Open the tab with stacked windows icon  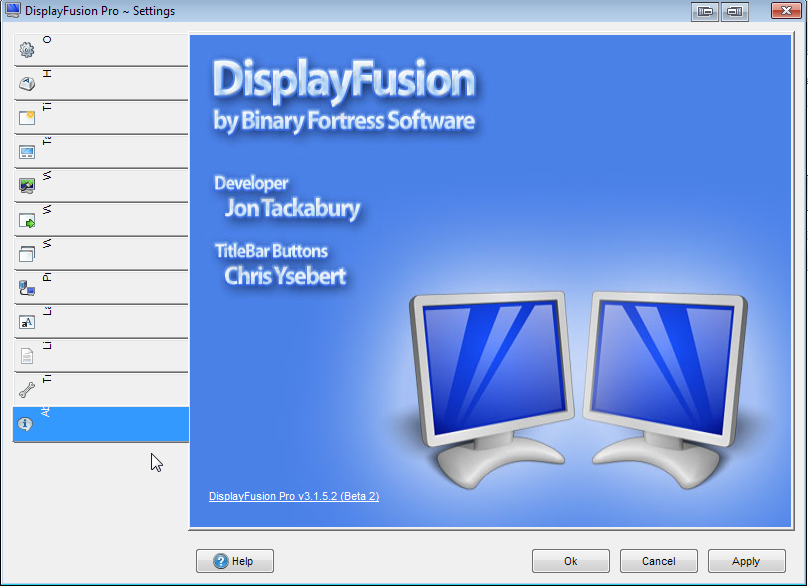point(100,254)
